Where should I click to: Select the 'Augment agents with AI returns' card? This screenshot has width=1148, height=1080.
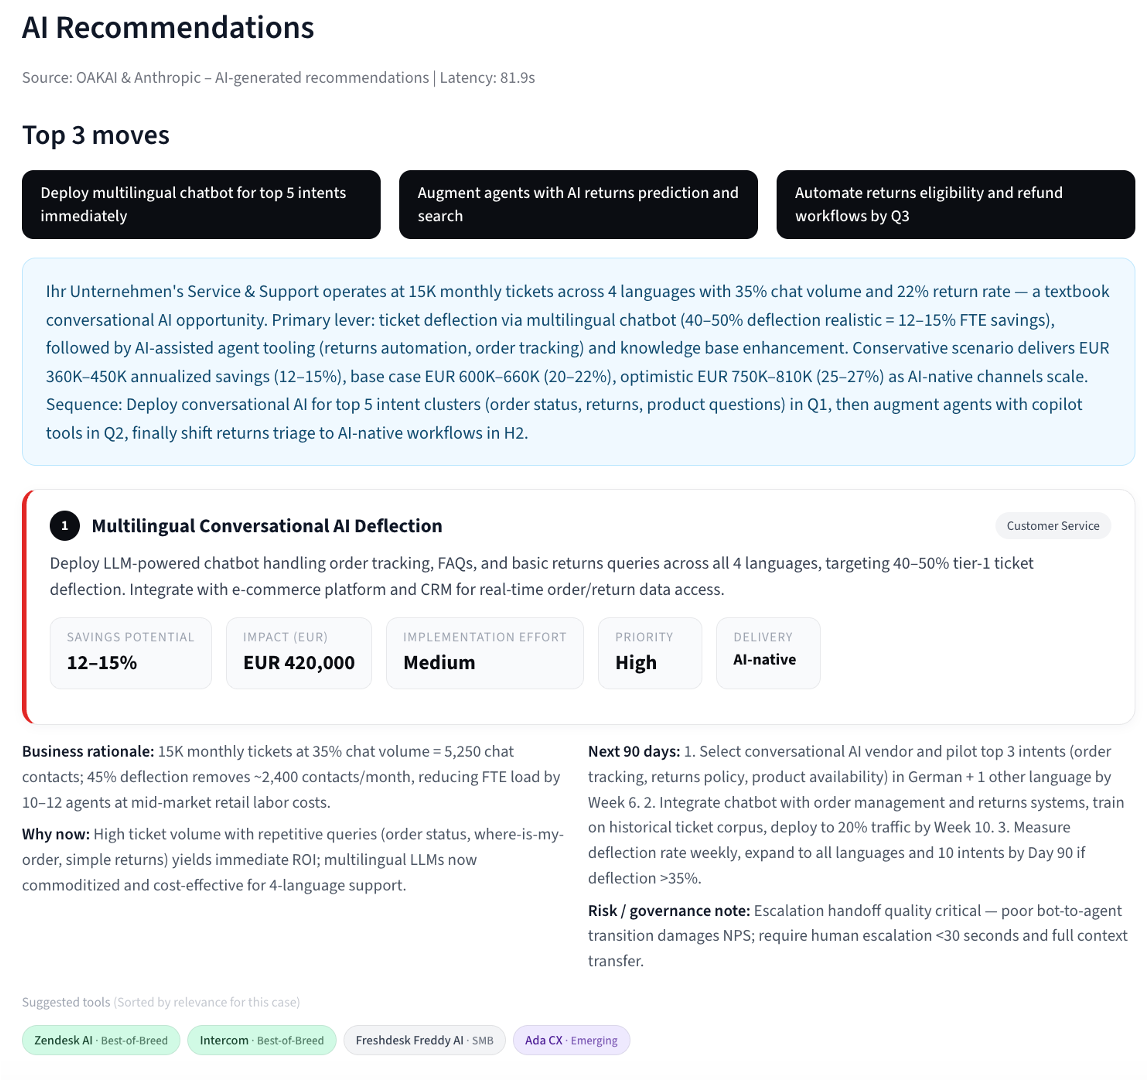[x=578, y=204]
